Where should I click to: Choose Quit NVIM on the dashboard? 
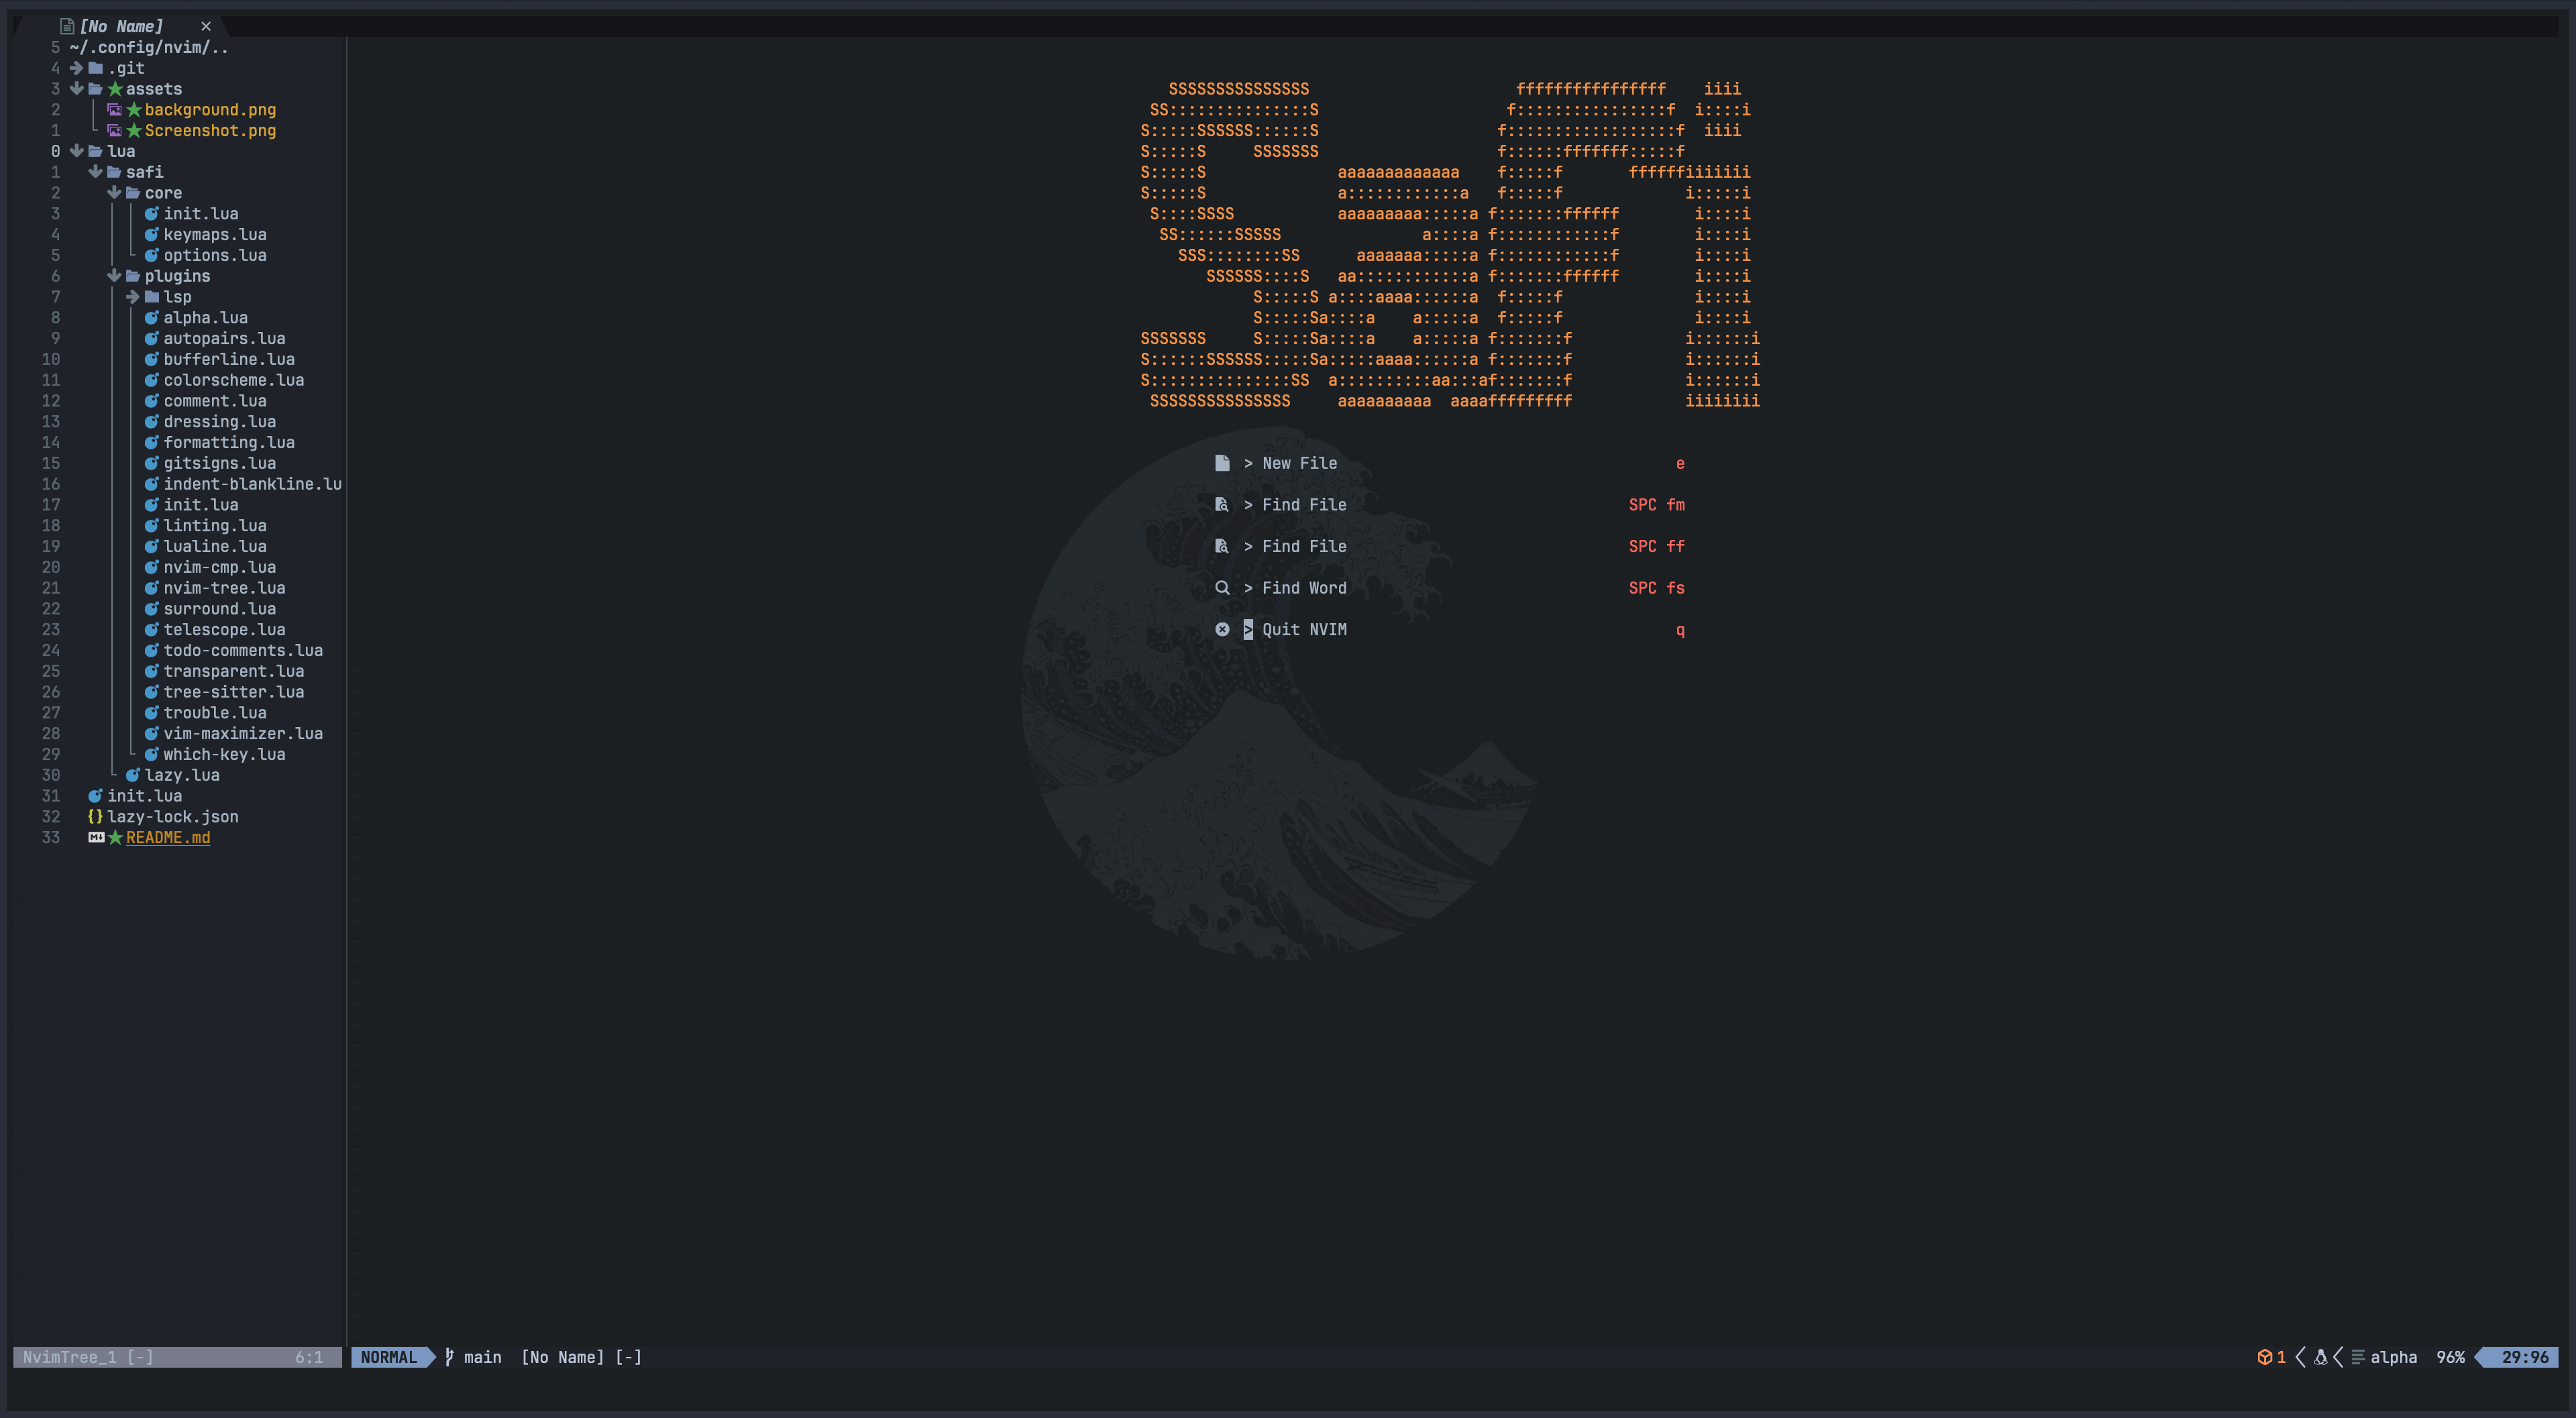pyautogui.click(x=1303, y=629)
